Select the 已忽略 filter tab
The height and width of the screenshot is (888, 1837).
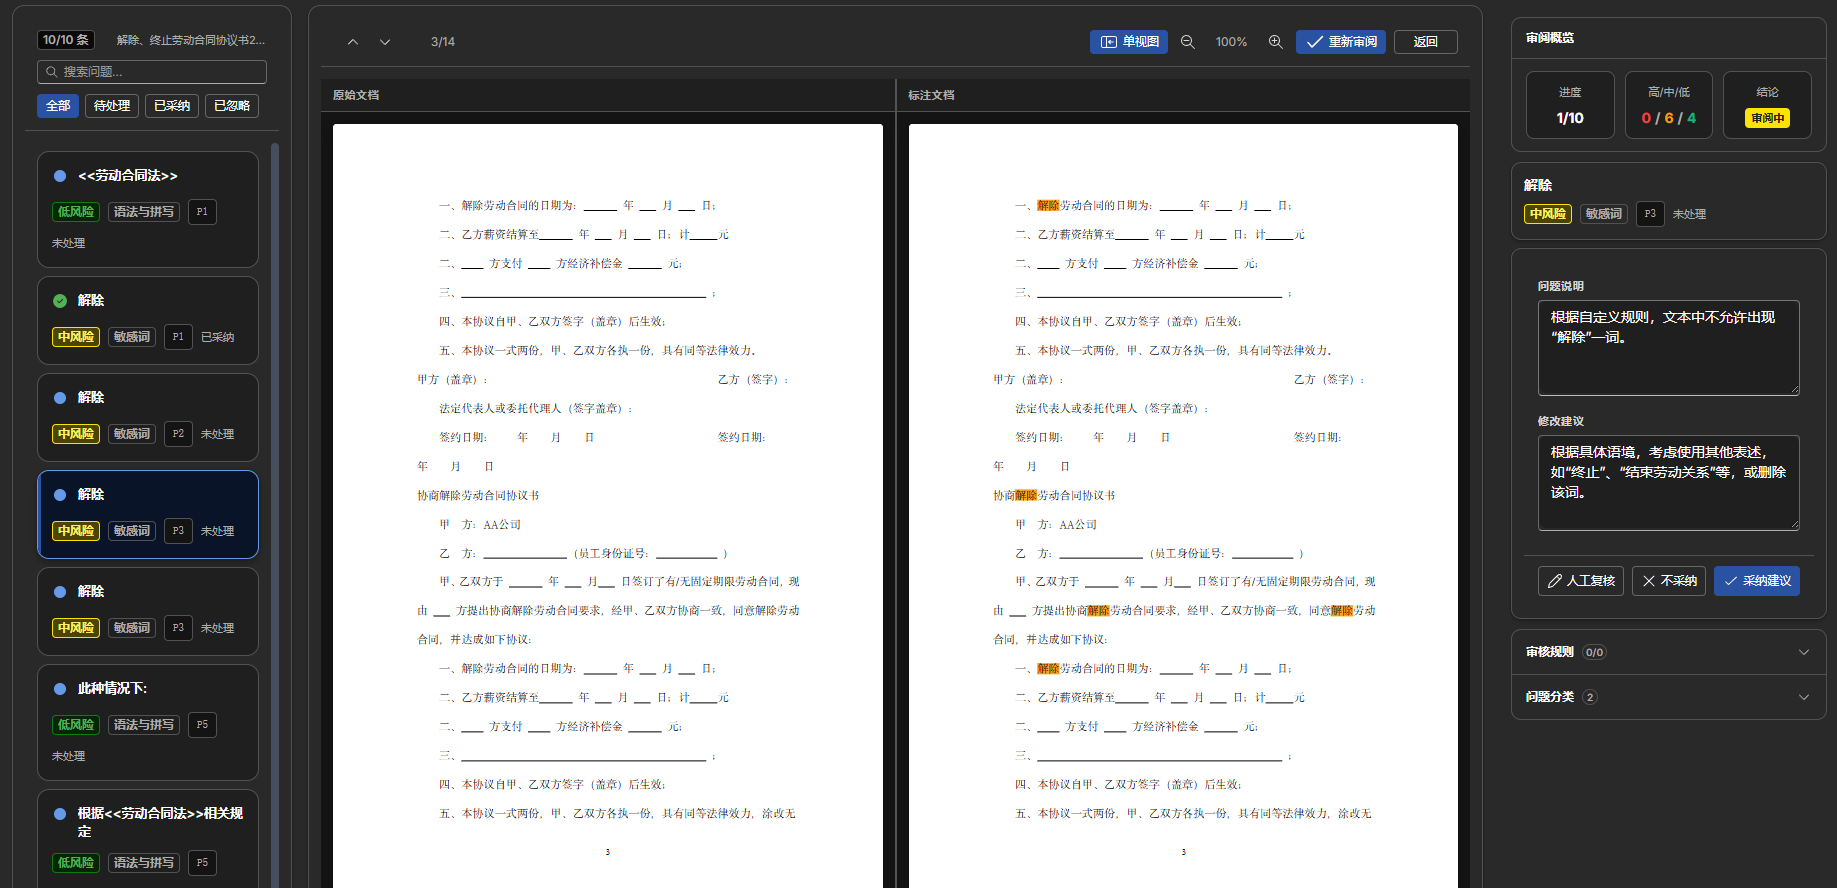(232, 106)
